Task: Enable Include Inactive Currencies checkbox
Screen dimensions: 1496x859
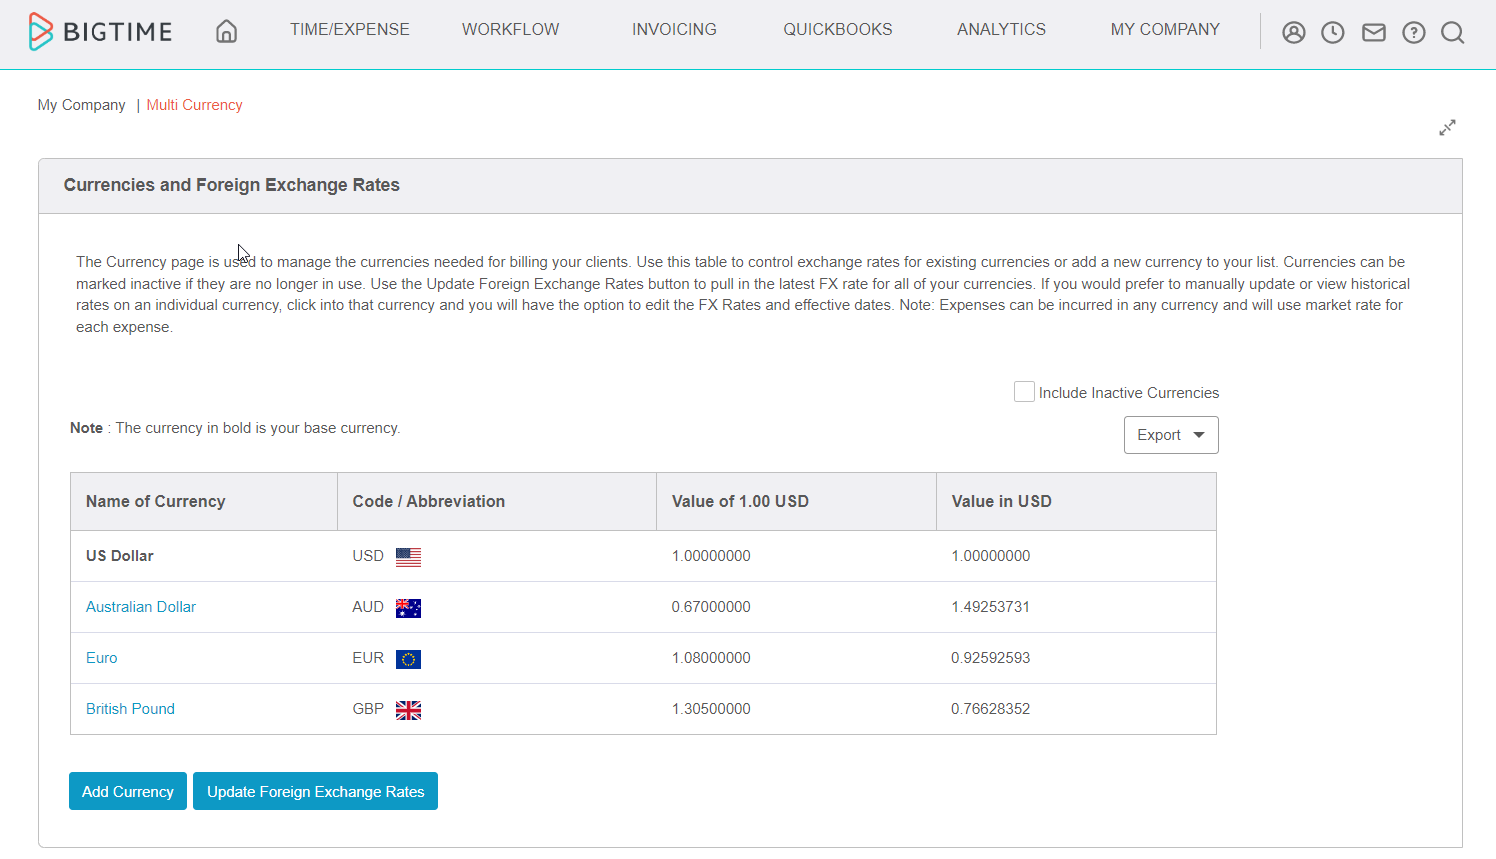Action: [x=1024, y=392]
